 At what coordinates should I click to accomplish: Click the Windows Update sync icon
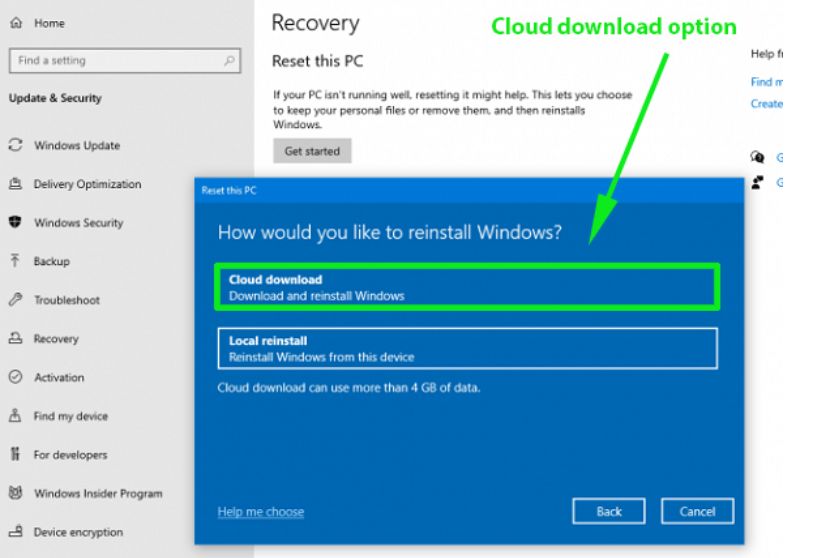tap(16, 145)
